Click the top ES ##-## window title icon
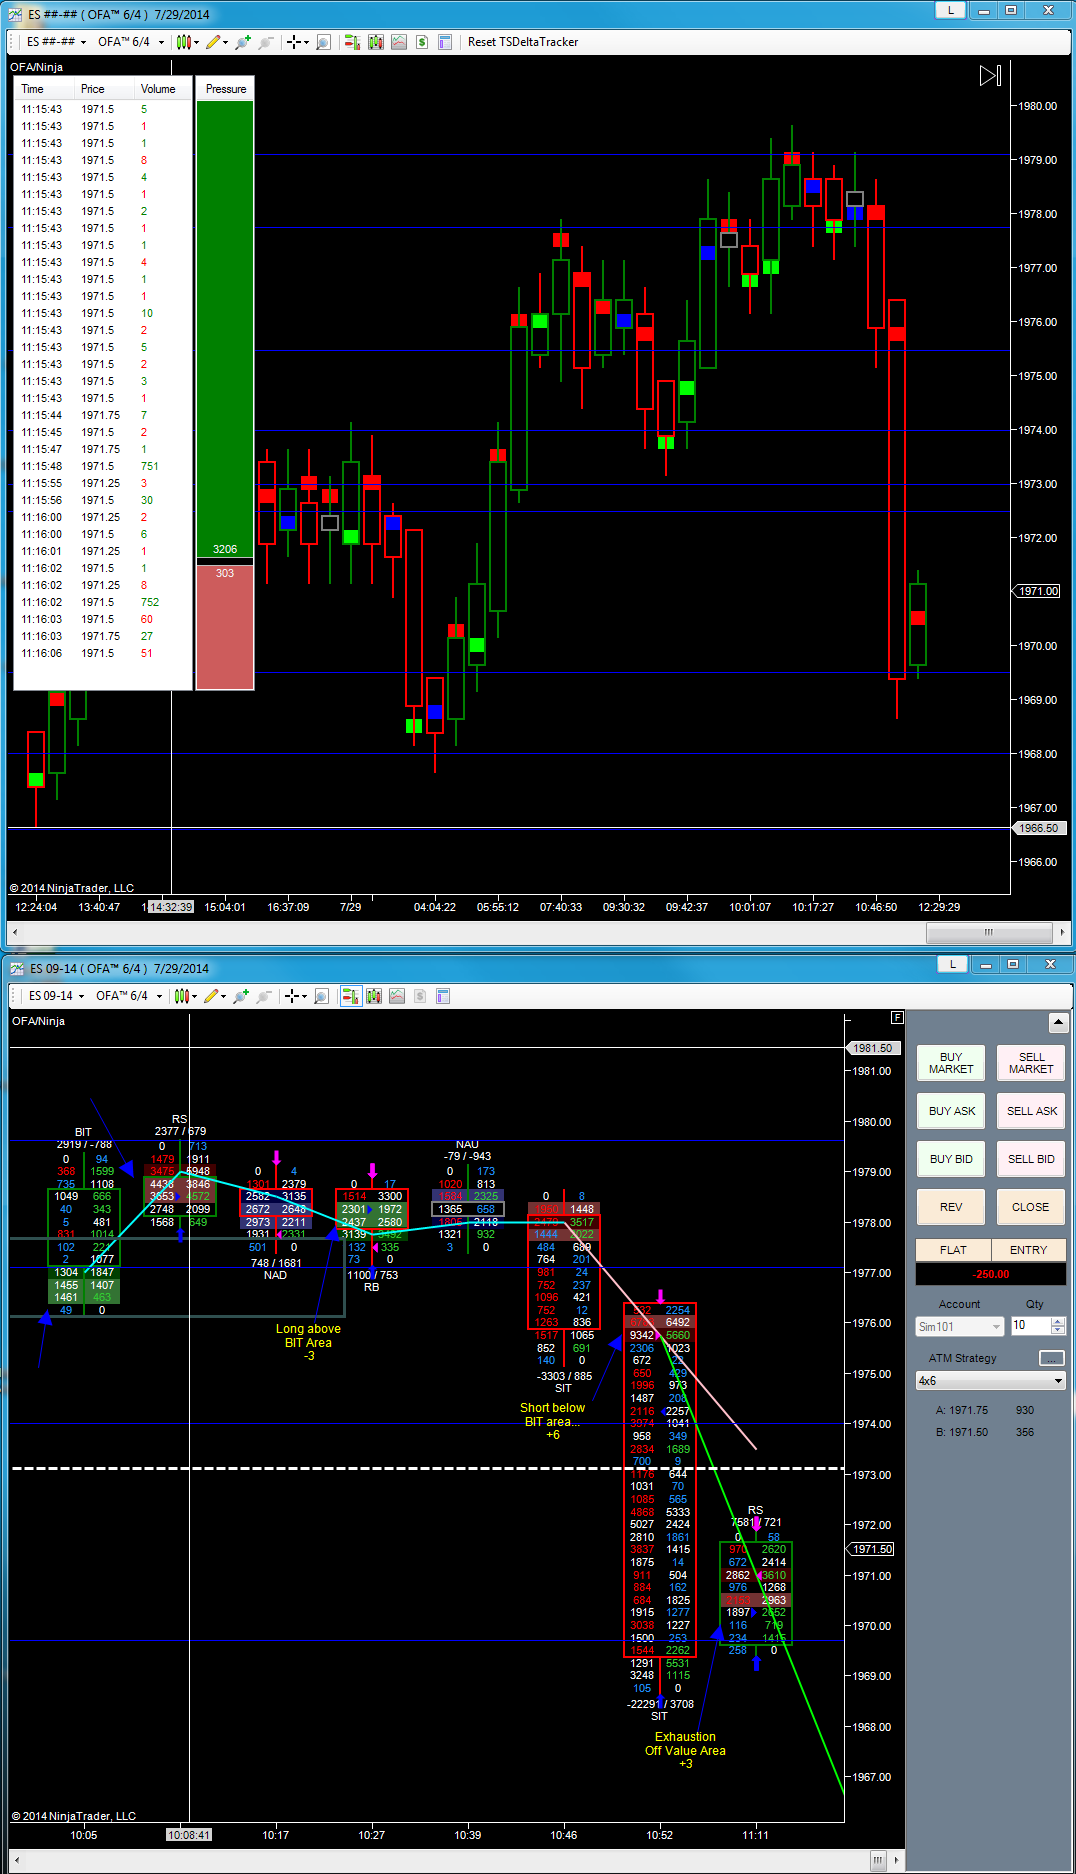Screen dimensions: 1076x1874 click(x=16, y=14)
